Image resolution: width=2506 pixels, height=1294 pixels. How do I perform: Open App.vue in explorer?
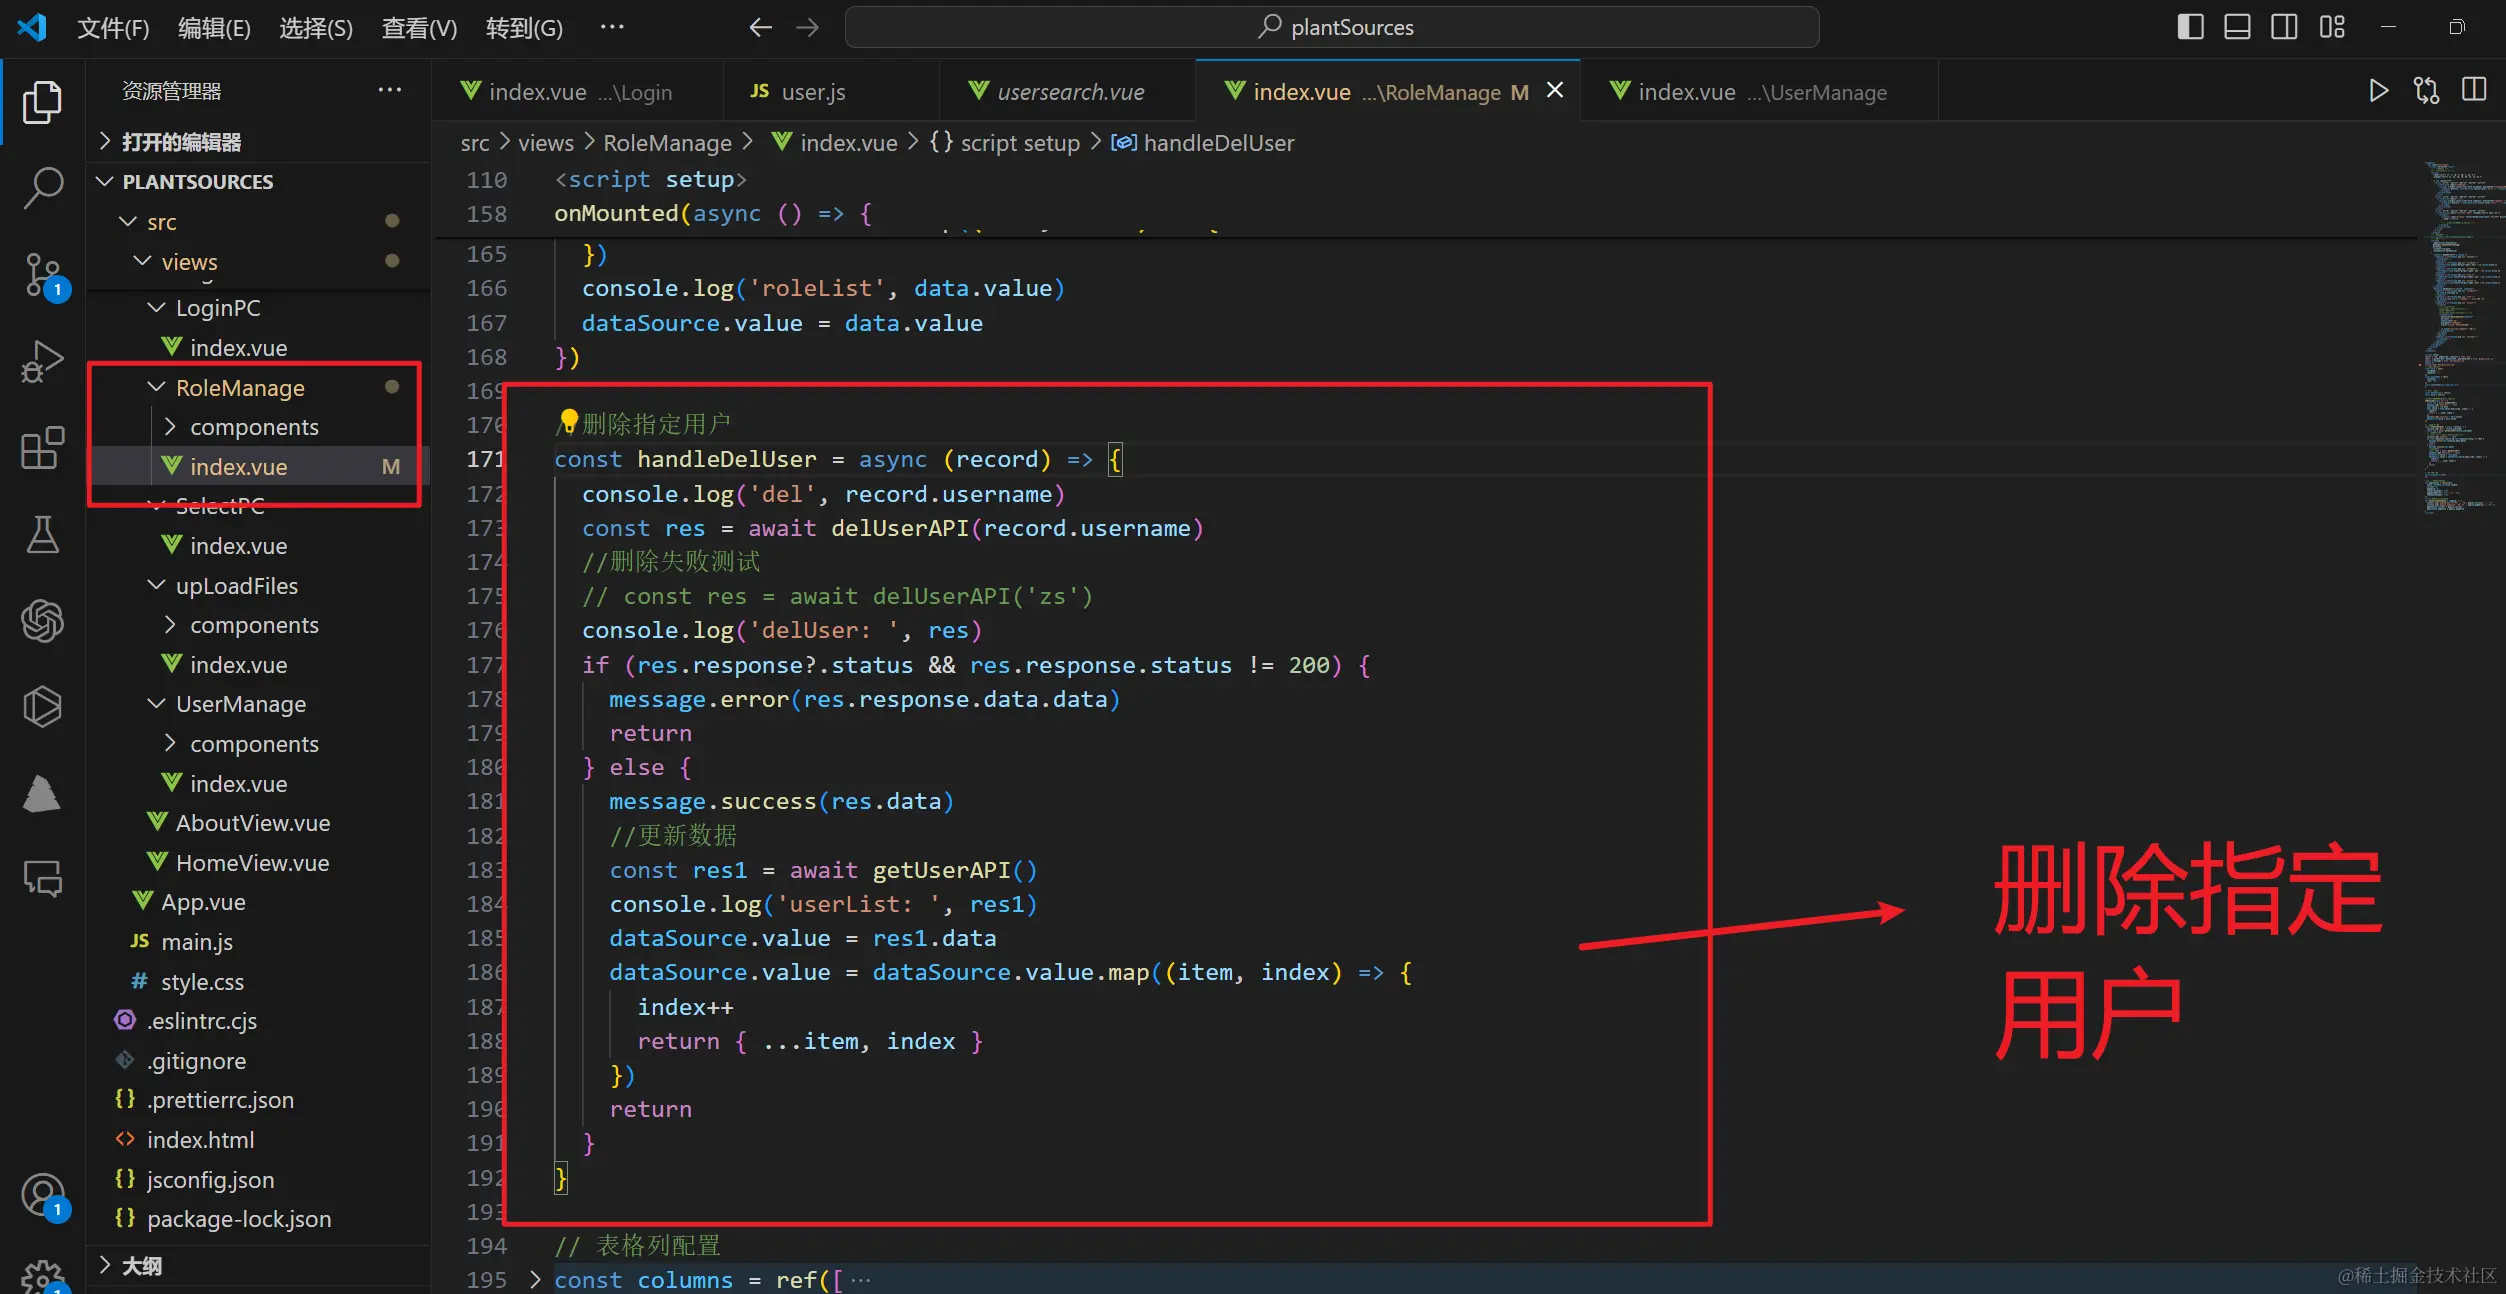(x=258, y=902)
